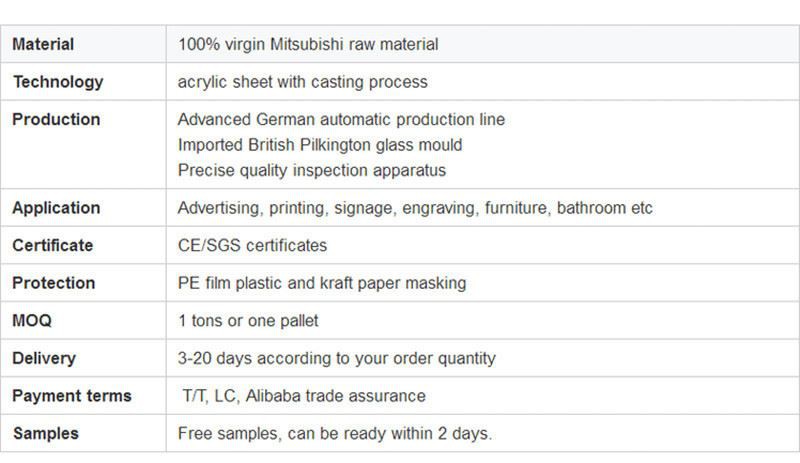The image size is (800, 463).
Task: Select the Delivery row label
Action: [x=43, y=358]
